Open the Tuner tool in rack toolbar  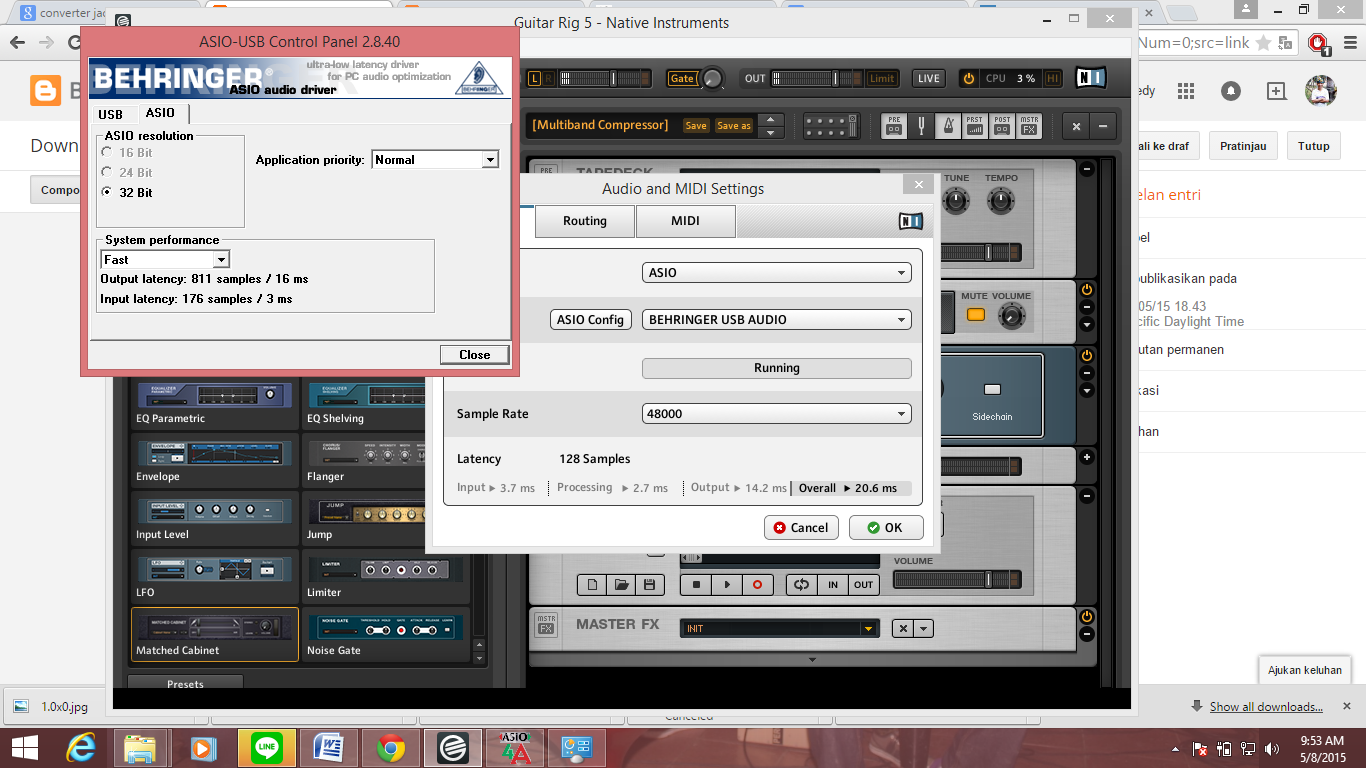click(x=921, y=126)
